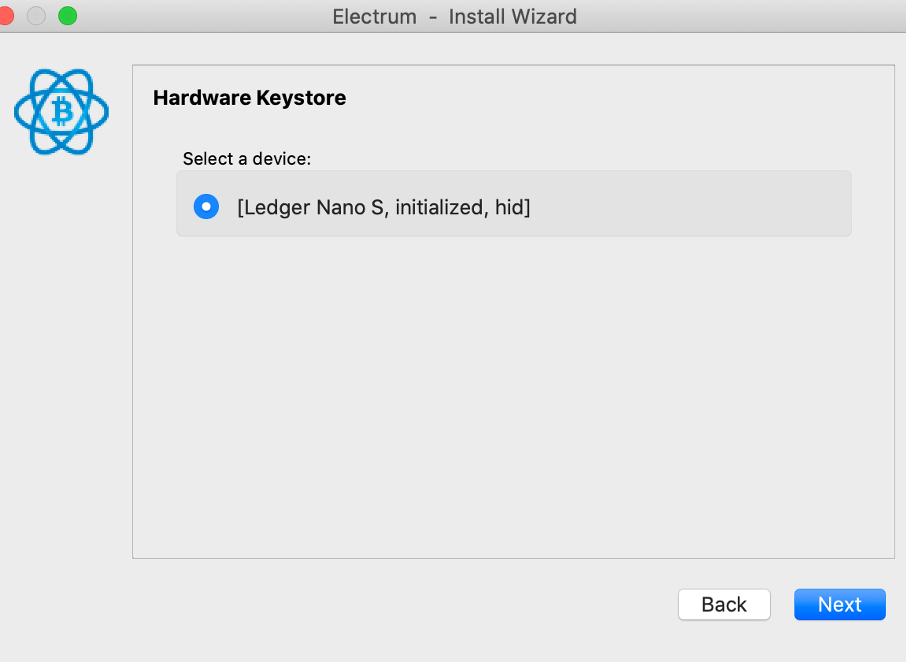906x662 pixels.
Task: Select the Ledger Nano S radio button
Action: click(206, 207)
